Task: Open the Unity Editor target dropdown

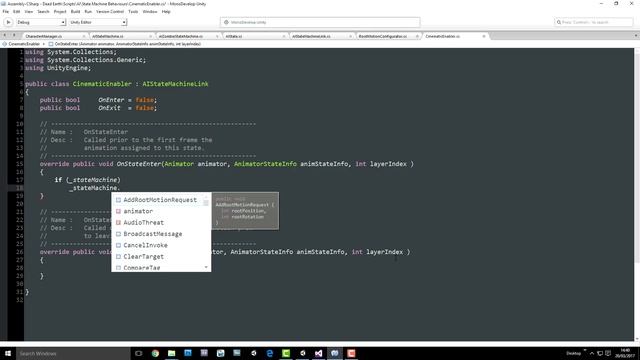Action: (x=98, y=22)
